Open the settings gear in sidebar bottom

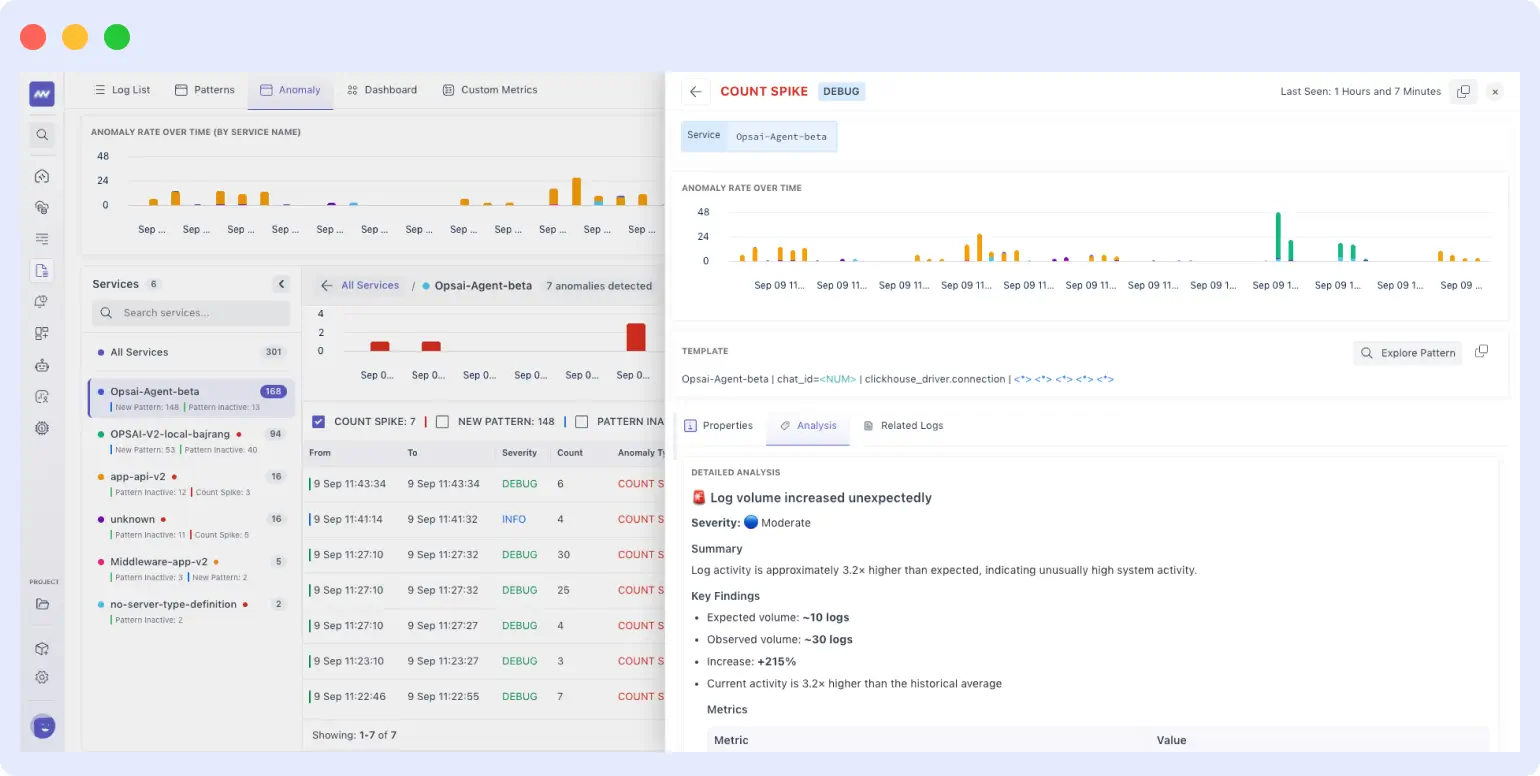click(42, 677)
